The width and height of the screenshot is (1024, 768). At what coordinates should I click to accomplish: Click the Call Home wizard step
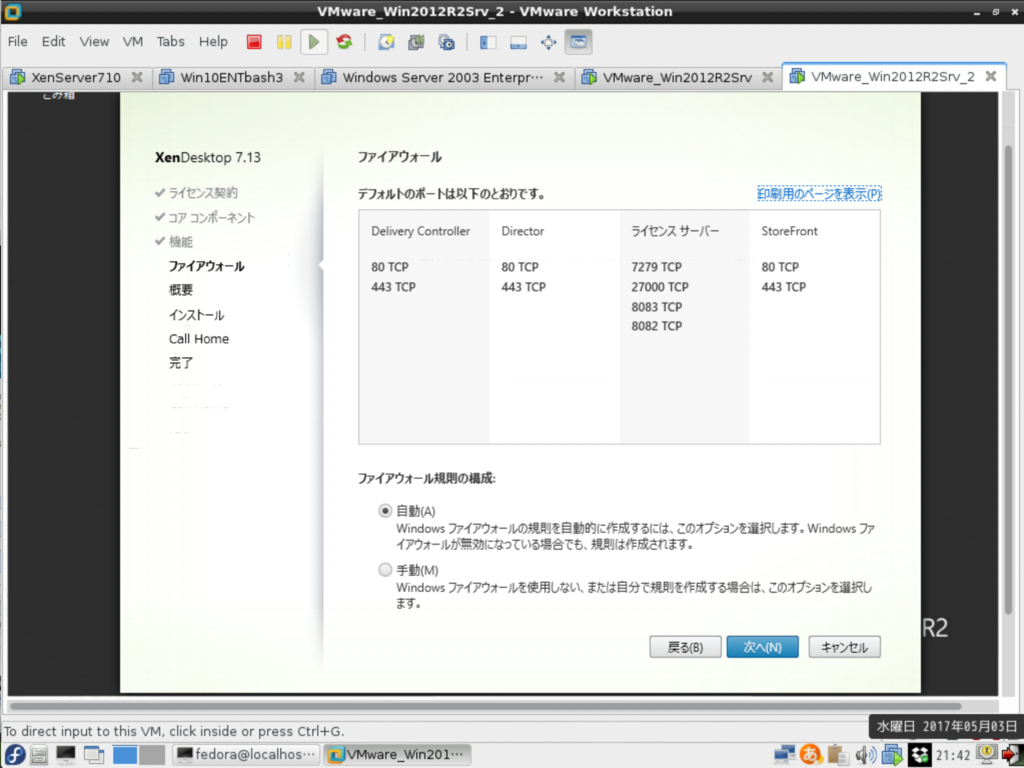[x=199, y=339]
